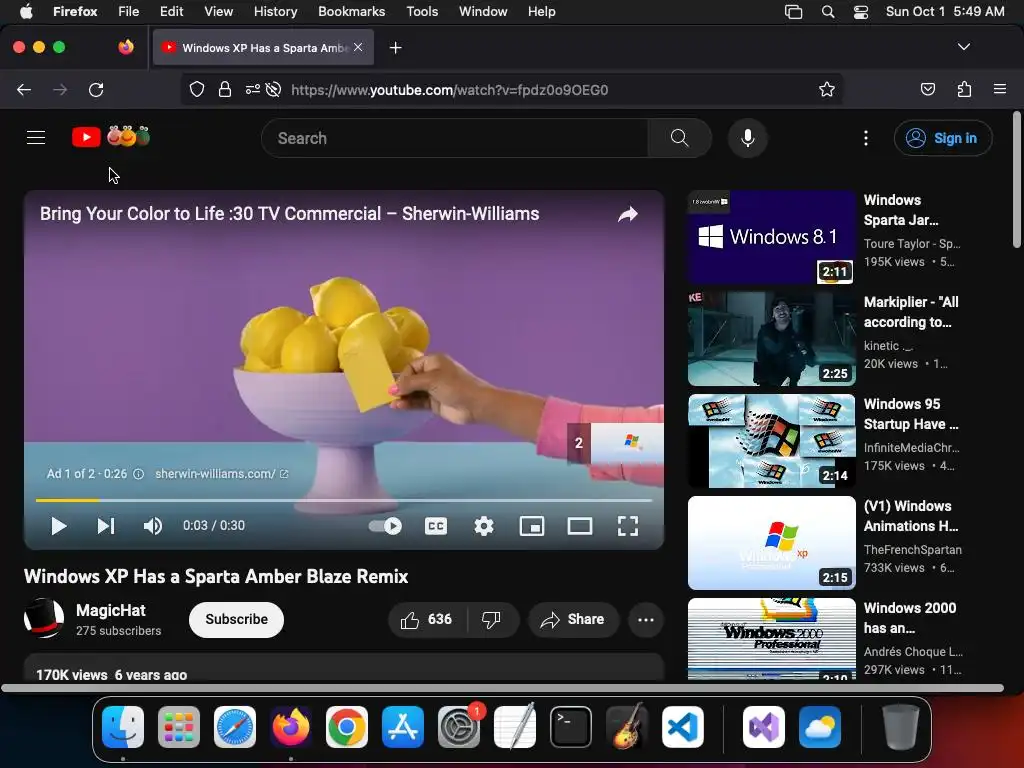This screenshot has height=768, width=1024.
Task: Bookmark this page with the star
Action: coord(827,89)
